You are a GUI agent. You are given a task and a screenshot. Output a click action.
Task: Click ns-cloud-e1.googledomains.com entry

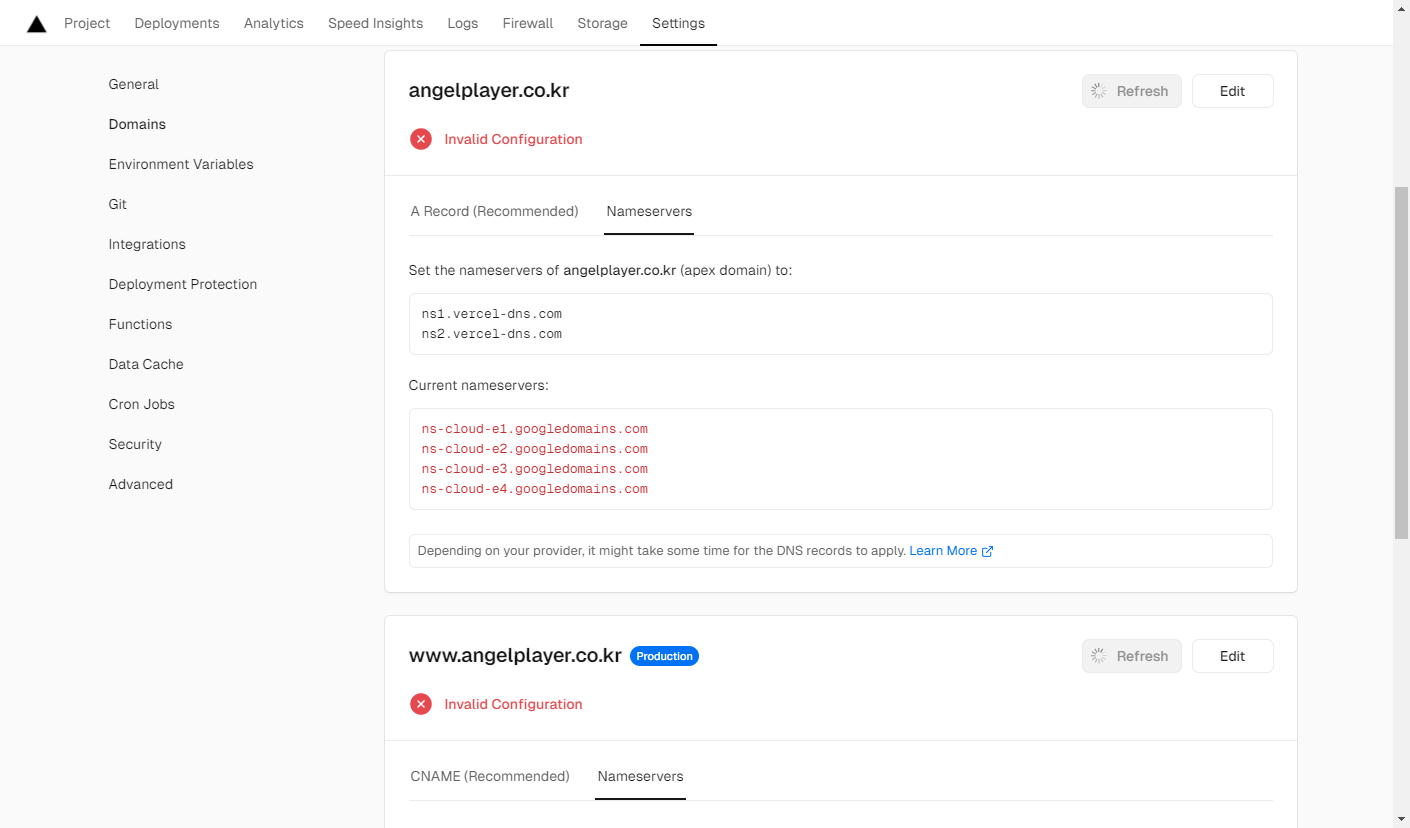pos(535,429)
